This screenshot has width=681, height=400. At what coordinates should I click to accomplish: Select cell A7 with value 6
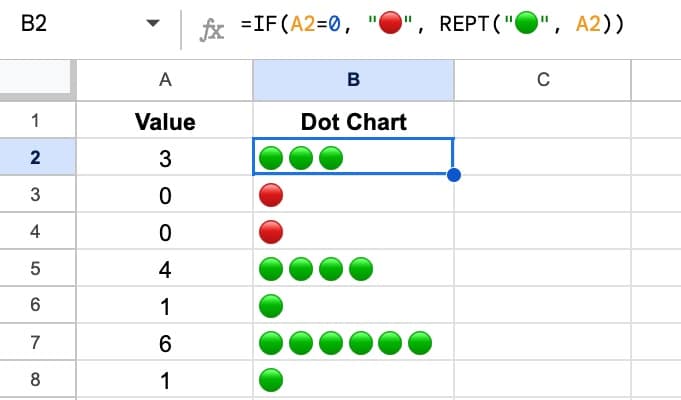coord(165,343)
